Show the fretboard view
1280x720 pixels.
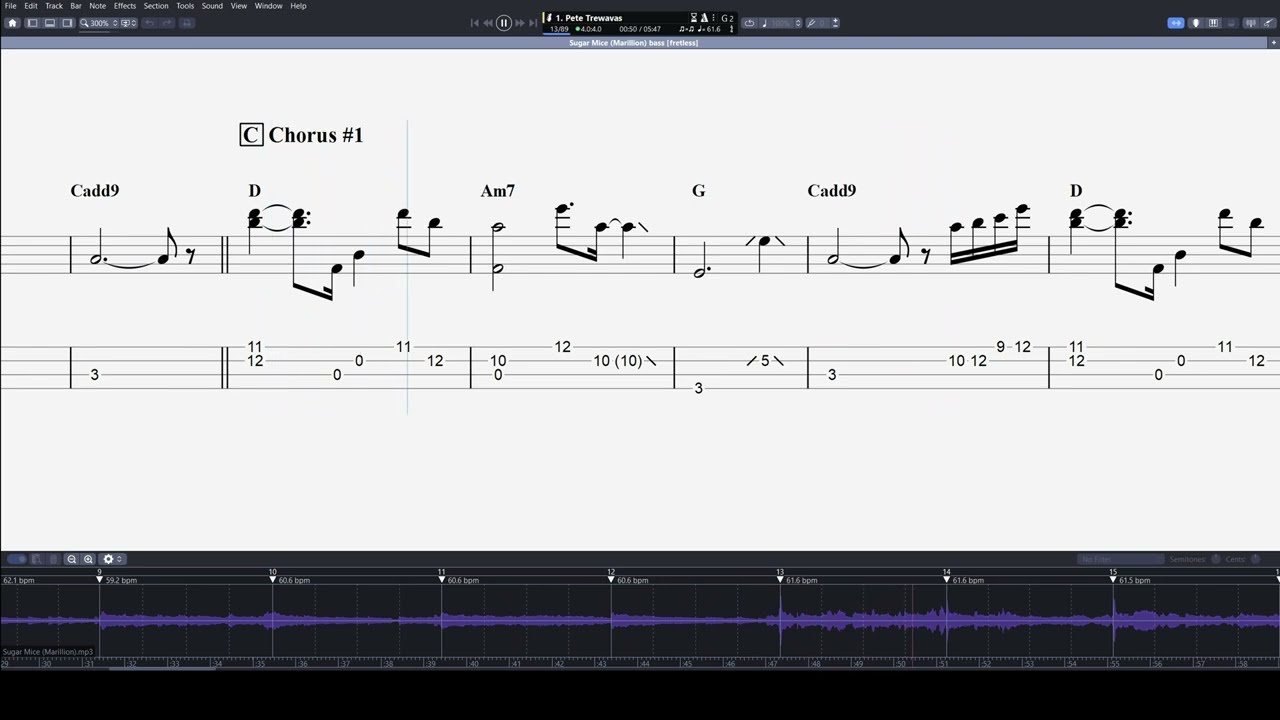tap(1195, 23)
